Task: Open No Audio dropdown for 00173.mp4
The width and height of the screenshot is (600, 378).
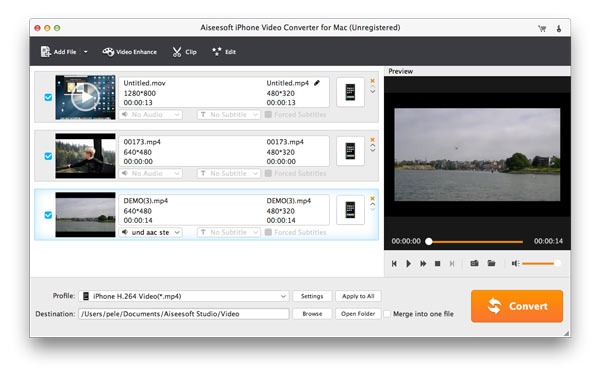Action: point(150,173)
